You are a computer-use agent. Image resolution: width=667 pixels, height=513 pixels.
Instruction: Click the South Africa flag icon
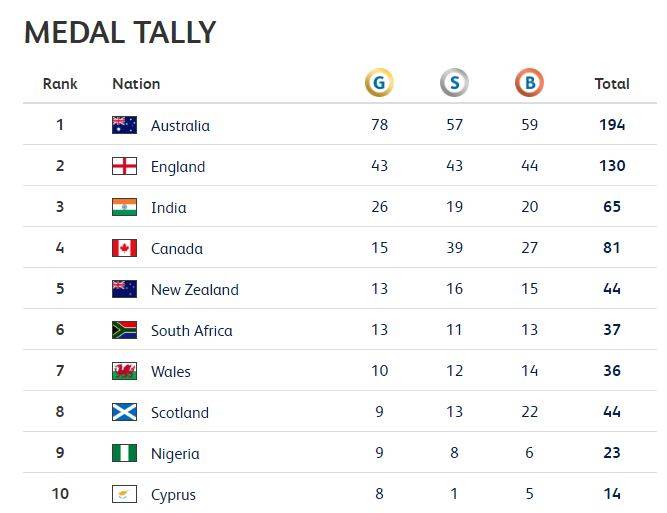tap(125, 330)
